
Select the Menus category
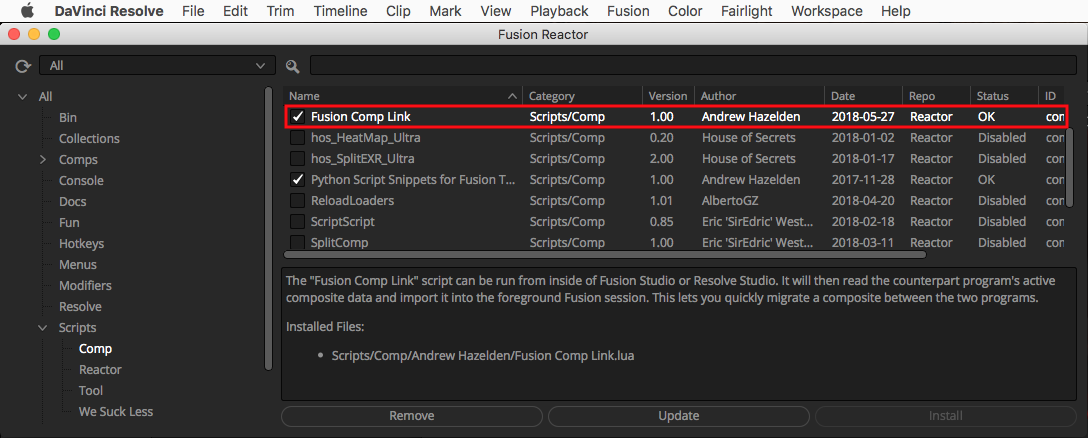pos(78,264)
